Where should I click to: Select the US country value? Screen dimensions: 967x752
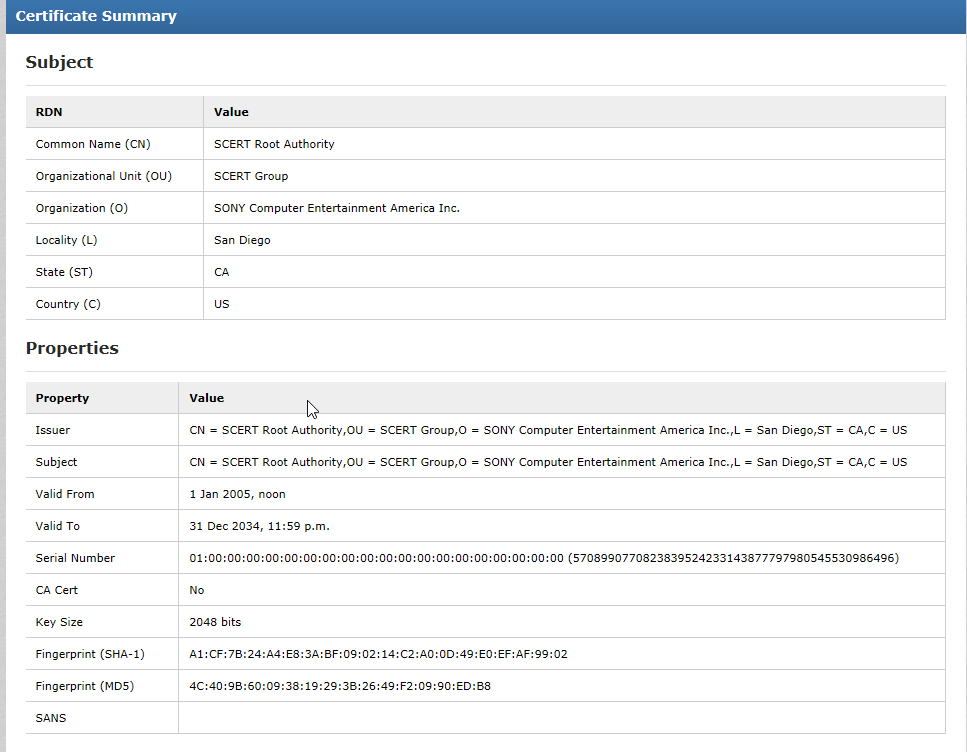pos(221,304)
